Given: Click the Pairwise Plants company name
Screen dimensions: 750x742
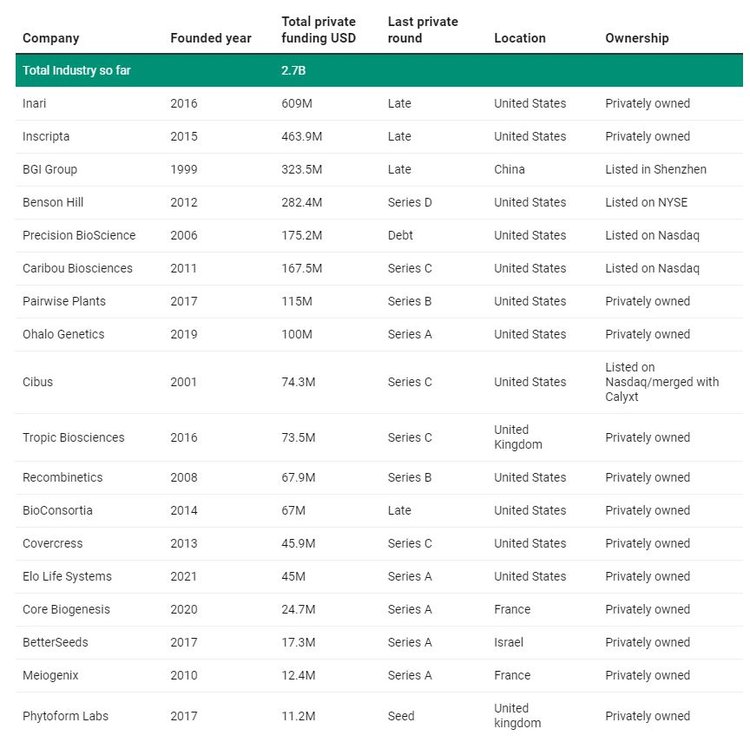Looking at the screenshot, I should (x=64, y=301).
